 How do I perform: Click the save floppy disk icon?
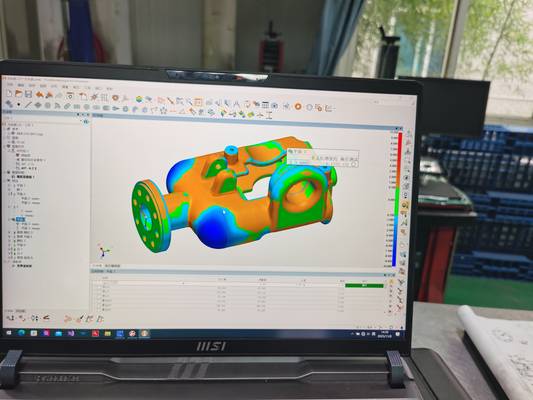[x=29, y=94]
